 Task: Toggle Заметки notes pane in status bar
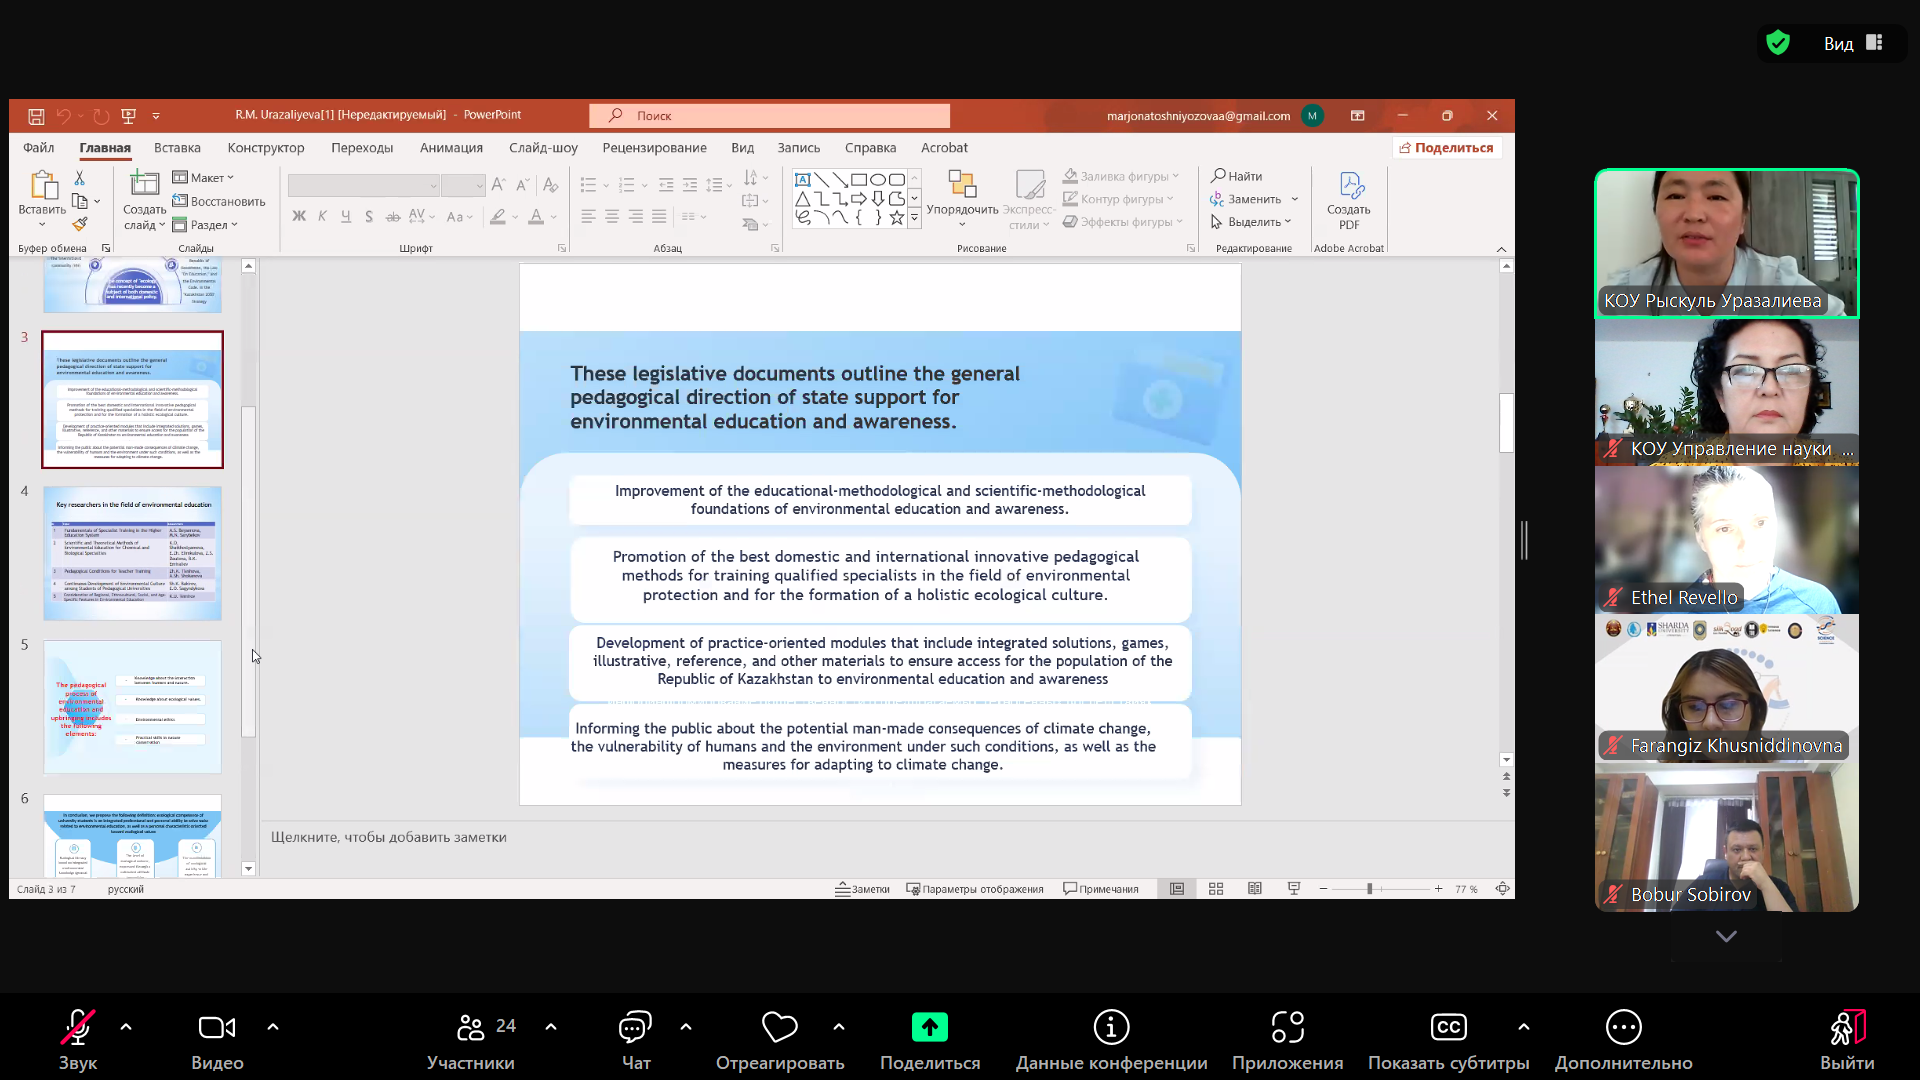(x=862, y=889)
